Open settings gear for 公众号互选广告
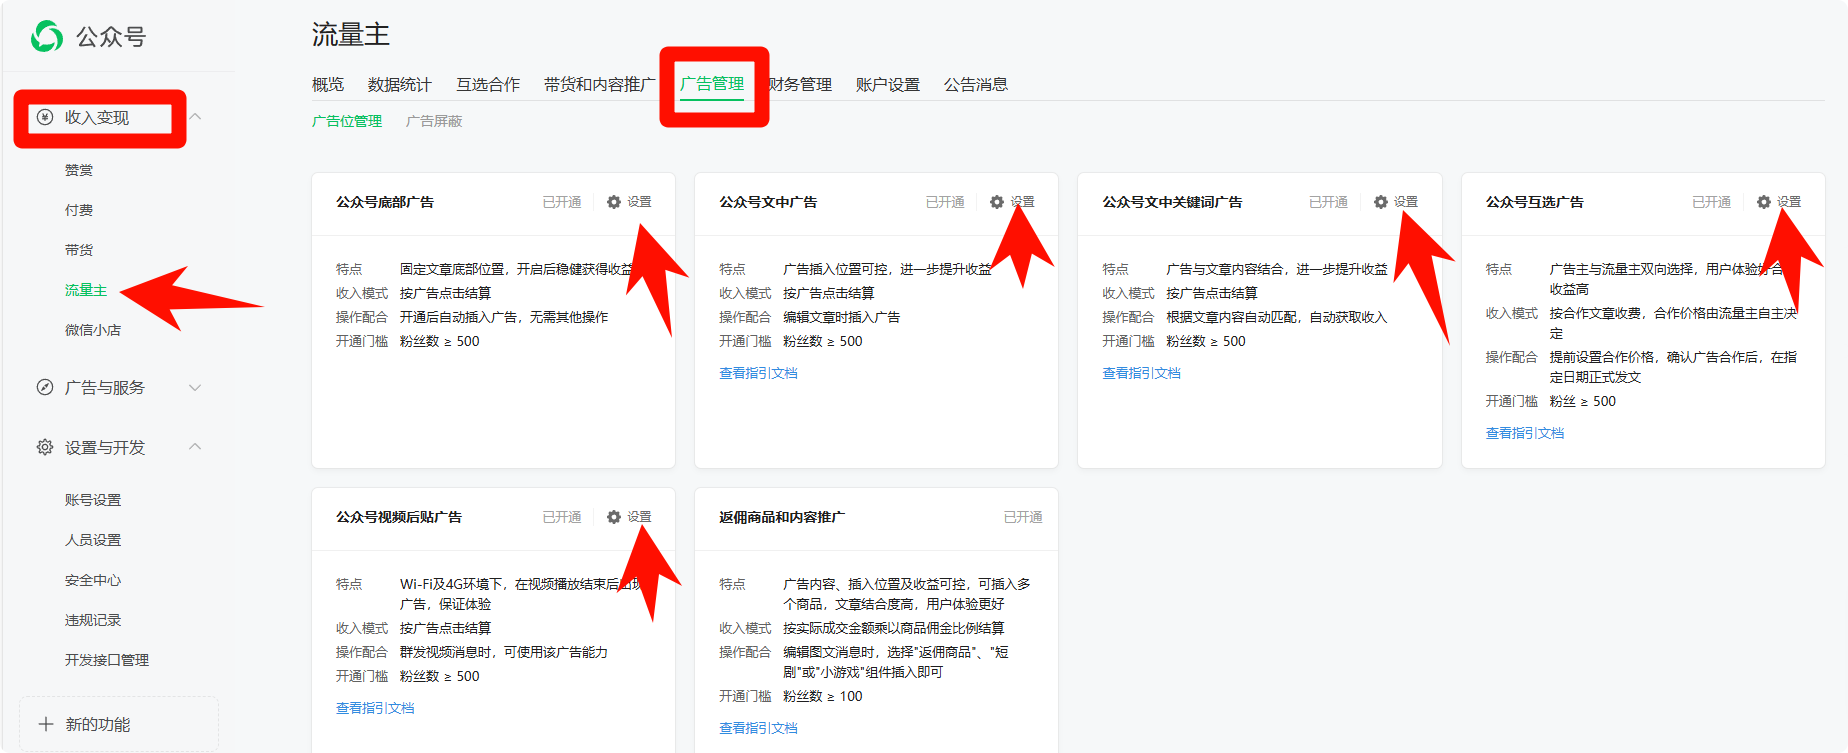The image size is (1848, 753). pos(1764,202)
